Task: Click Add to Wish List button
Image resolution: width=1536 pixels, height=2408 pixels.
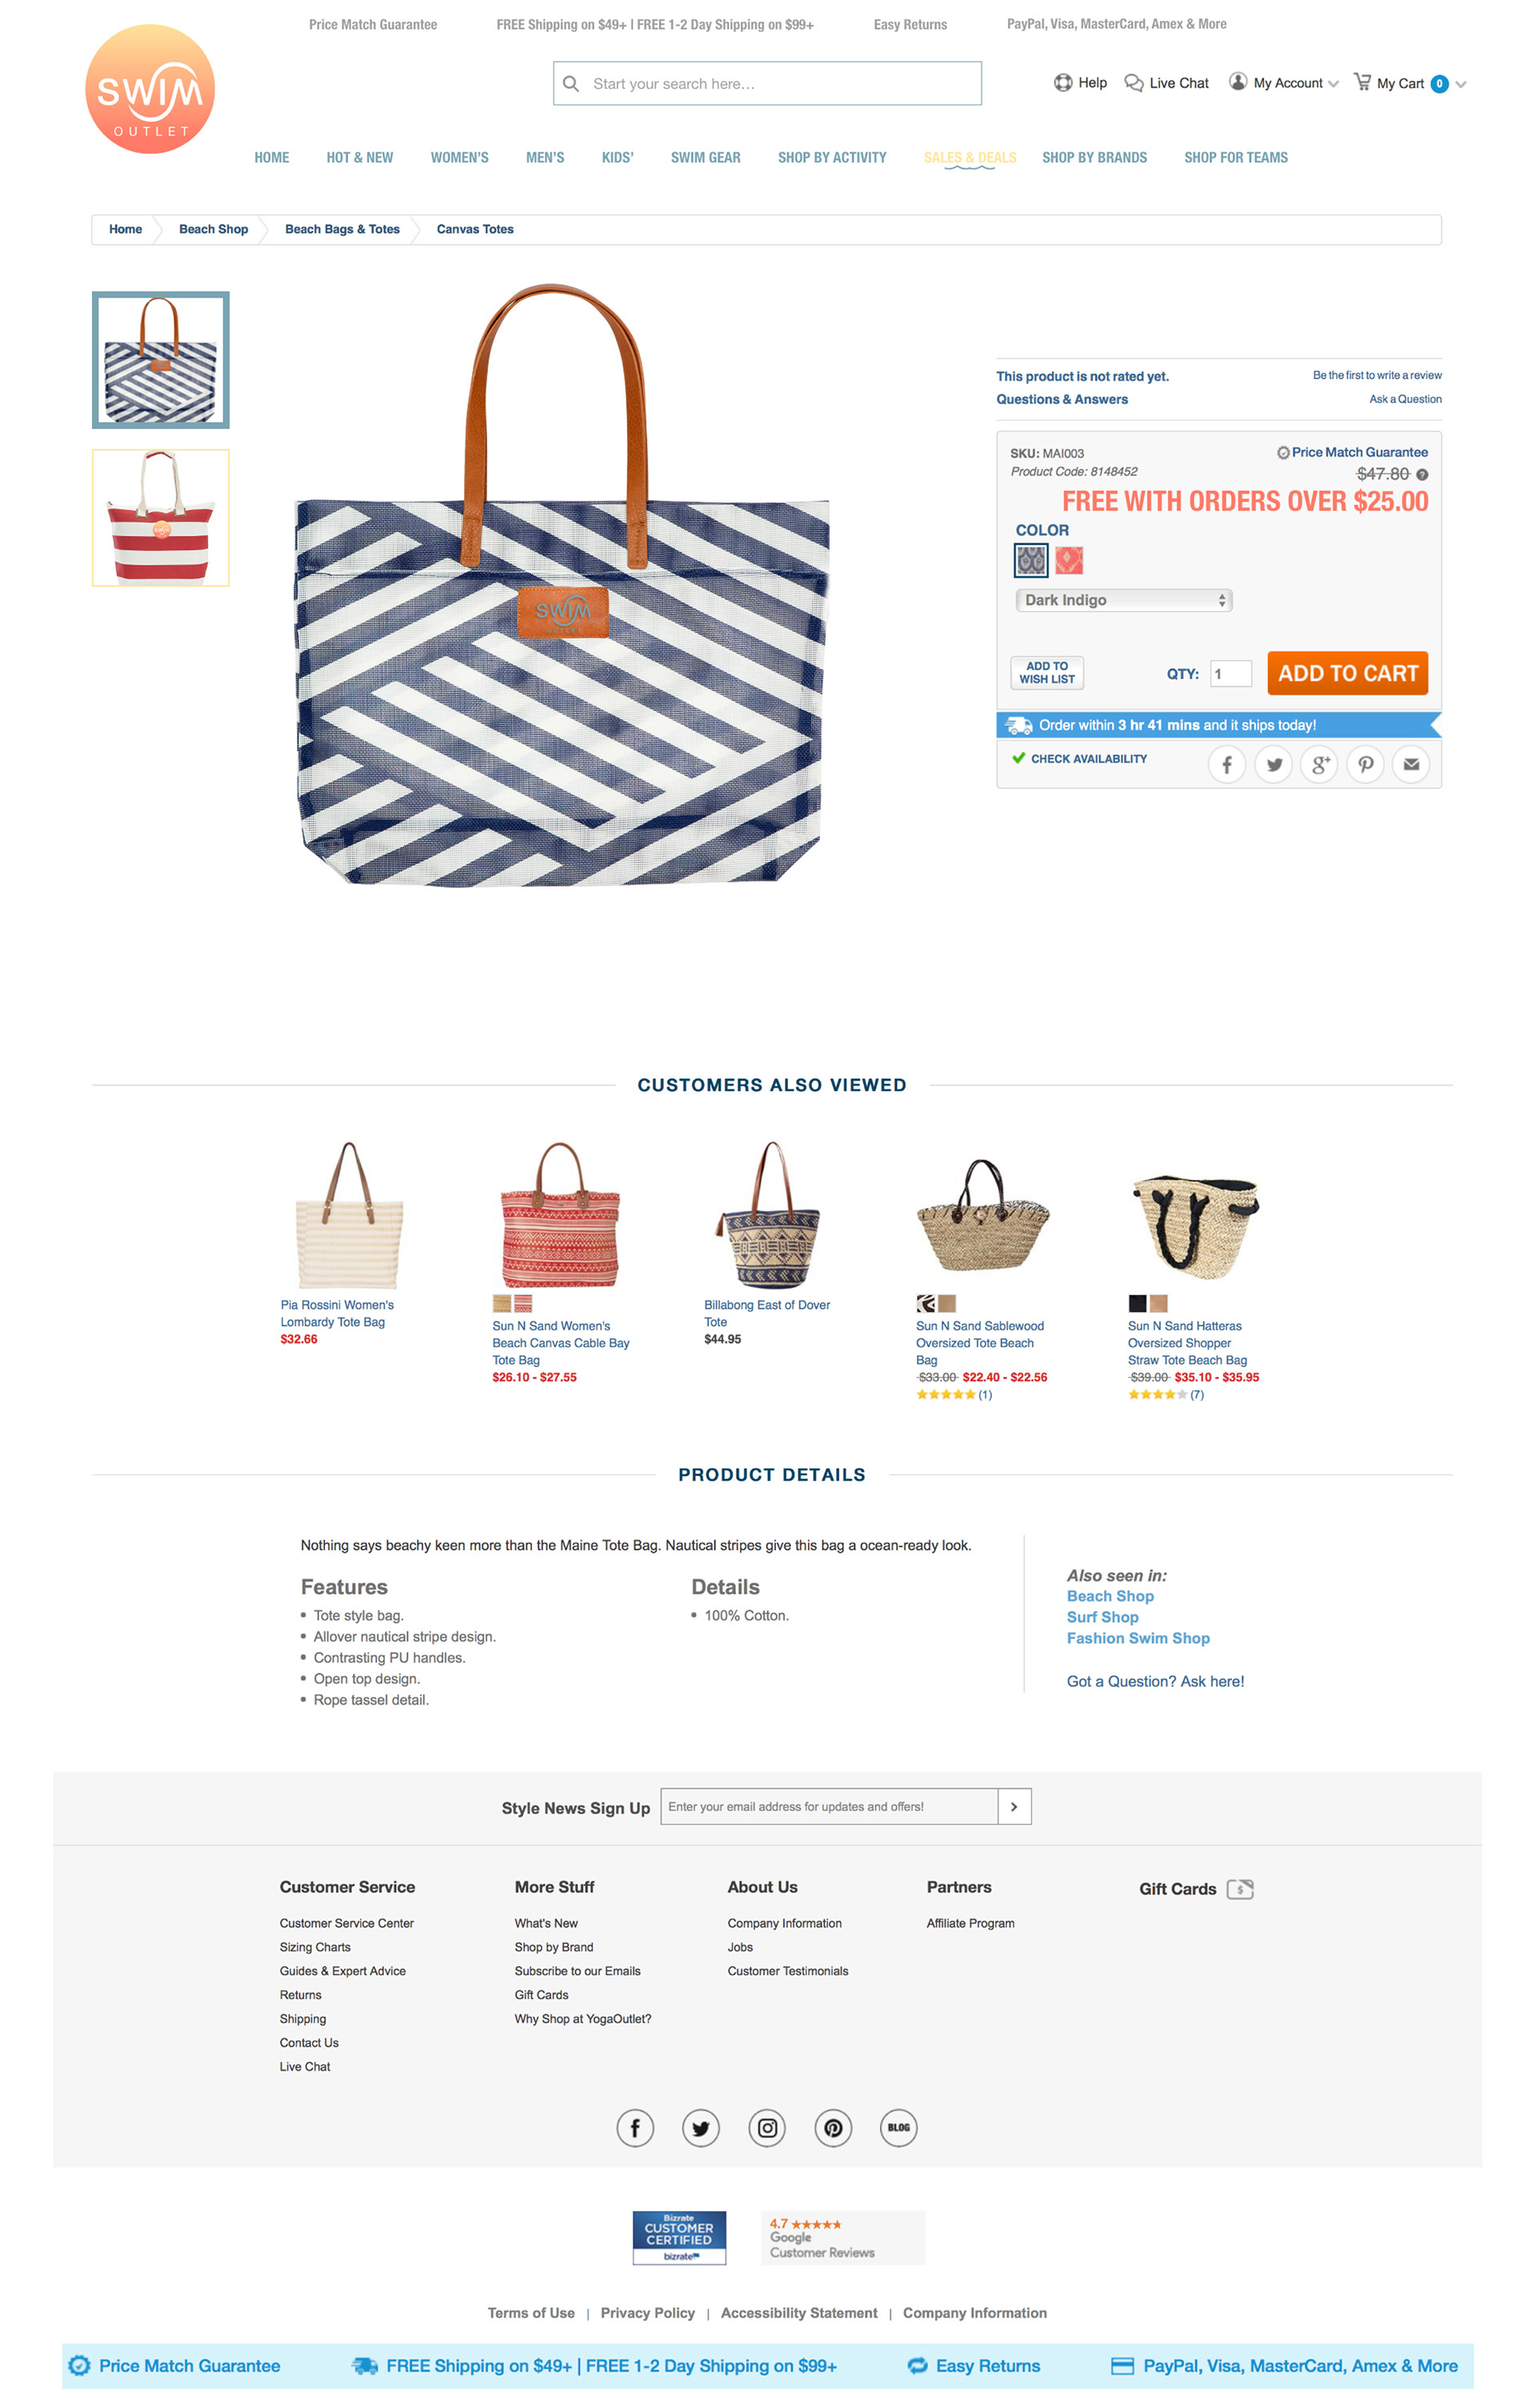Action: click(x=1047, y=673)
